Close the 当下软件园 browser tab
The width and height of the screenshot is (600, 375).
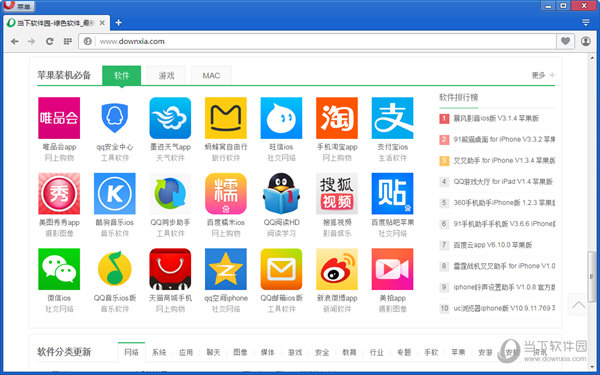[x=102, y=23]
